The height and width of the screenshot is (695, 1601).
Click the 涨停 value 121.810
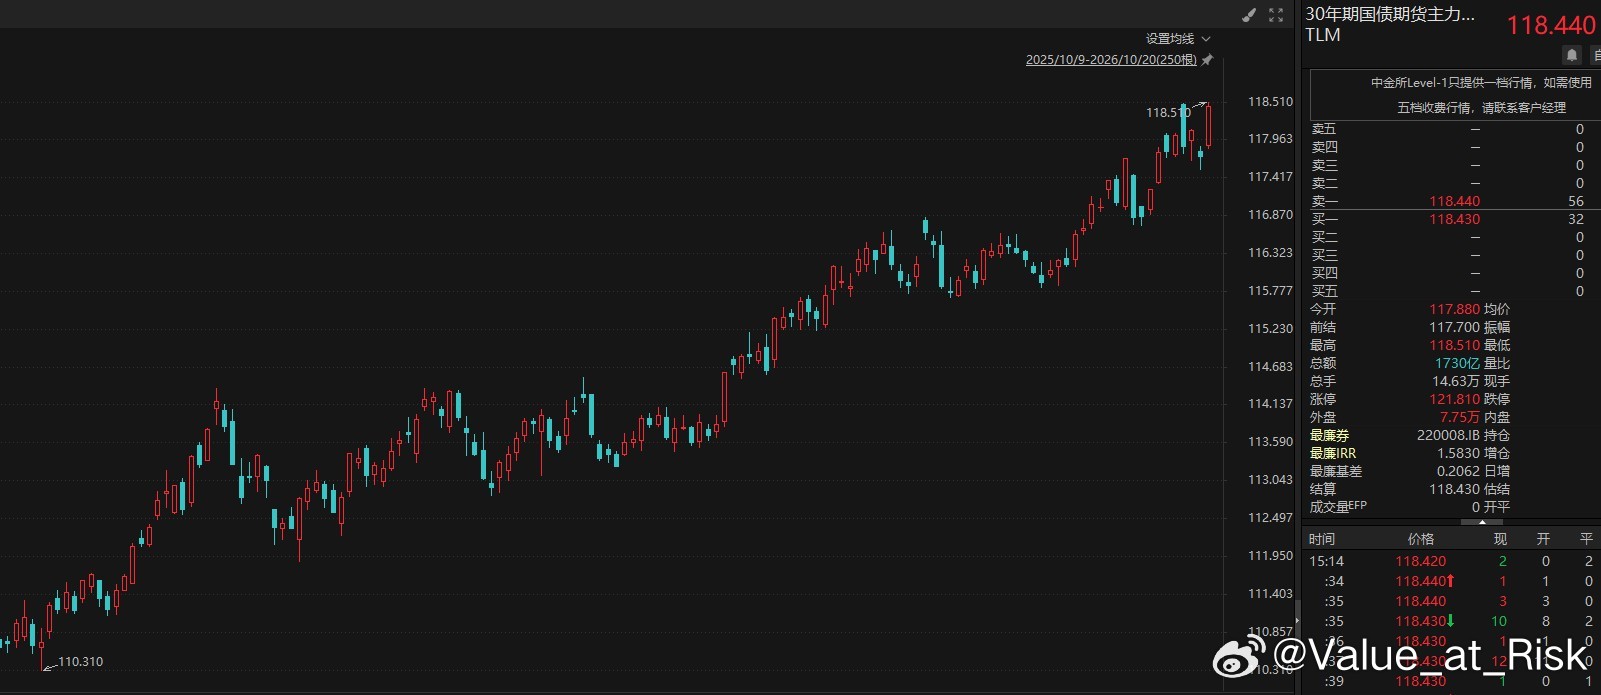point(1454,399)
